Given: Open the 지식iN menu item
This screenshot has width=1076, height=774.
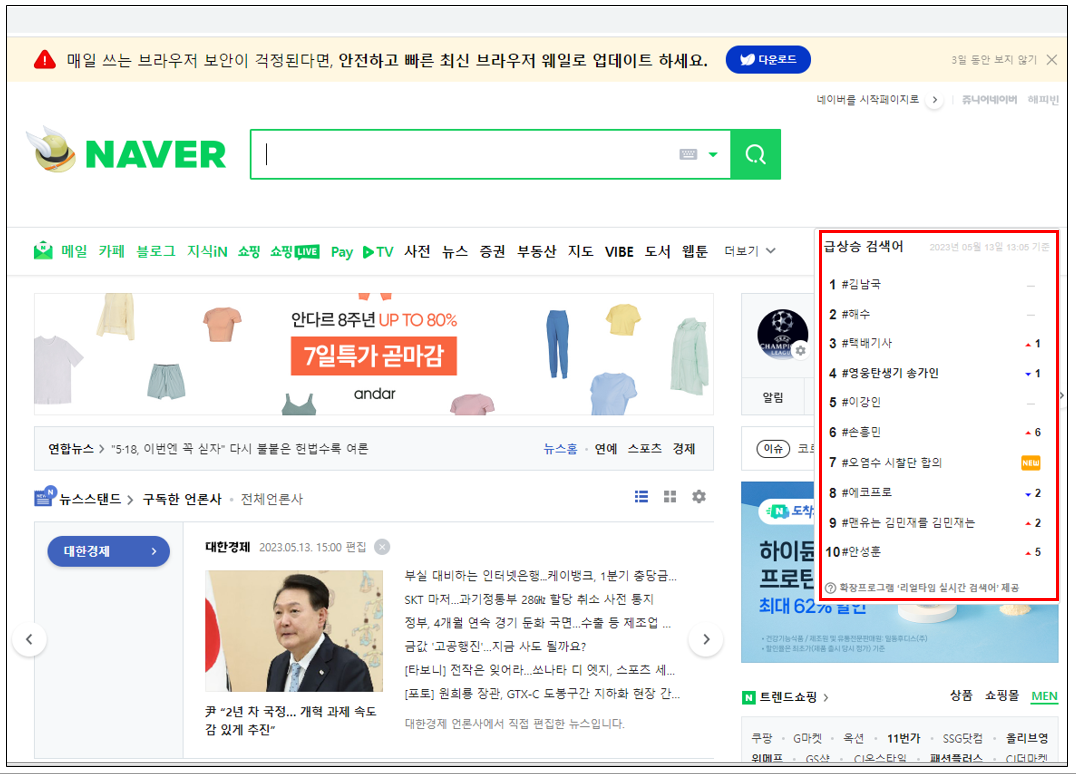Looking at the screenshot, I should (207, 251).
